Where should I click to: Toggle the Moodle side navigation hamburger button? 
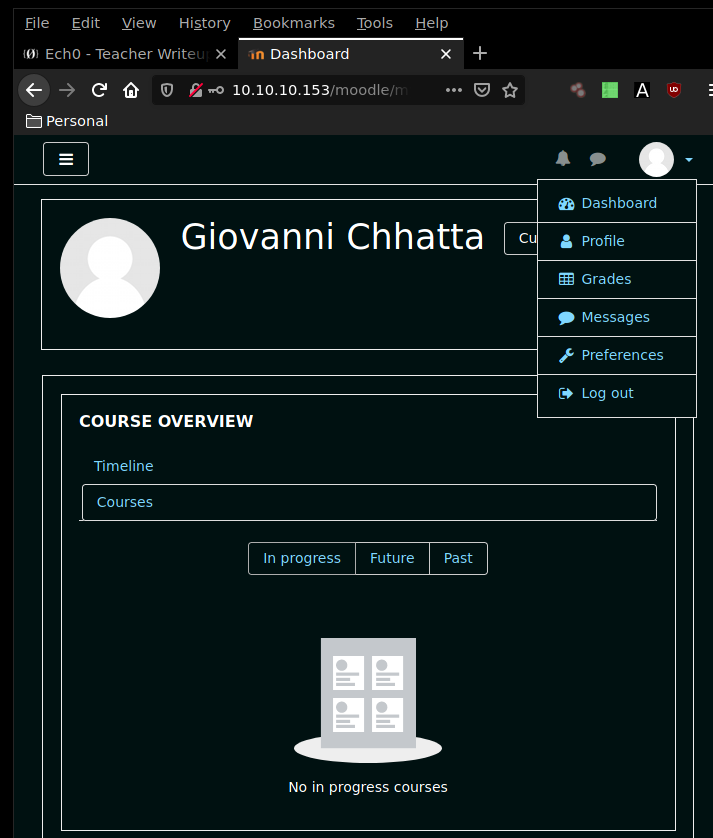point(66,159)
